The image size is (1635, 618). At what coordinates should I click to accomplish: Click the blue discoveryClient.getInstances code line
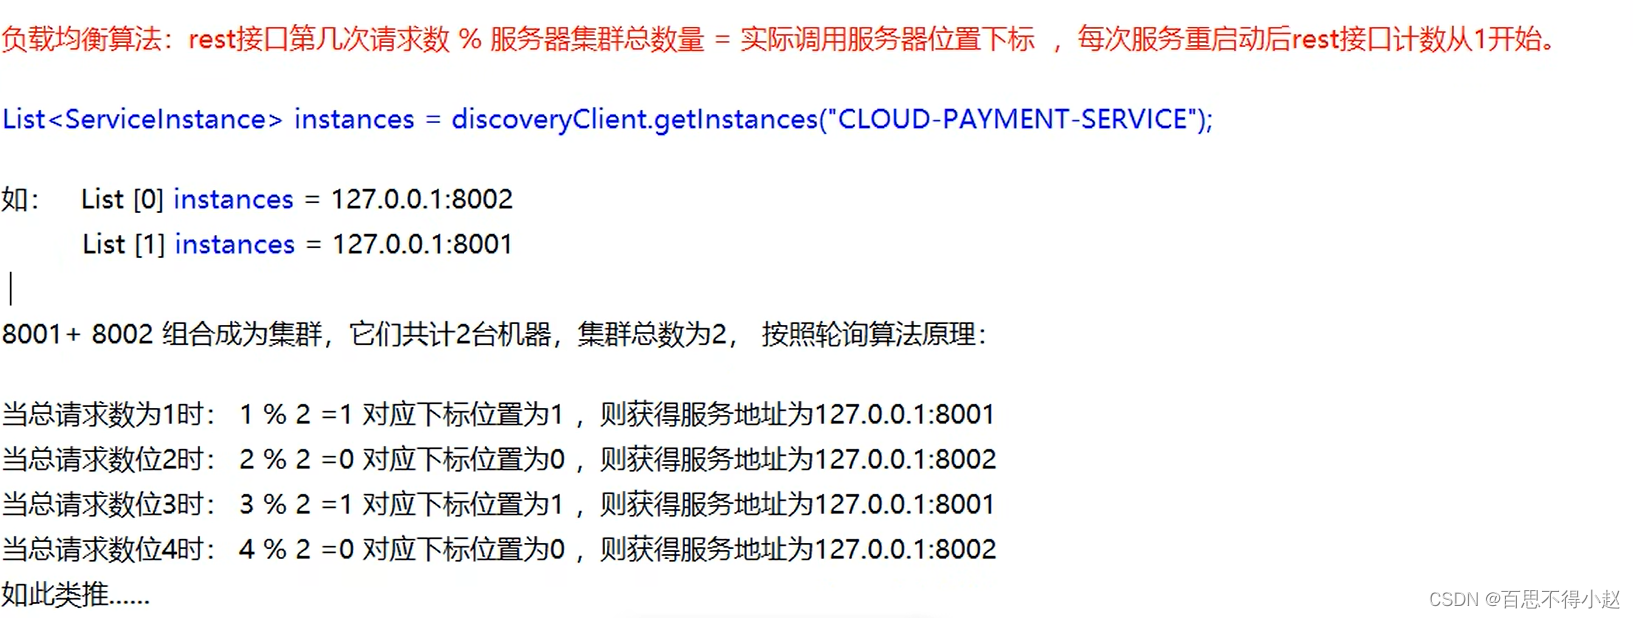click(x=607, y=119)
